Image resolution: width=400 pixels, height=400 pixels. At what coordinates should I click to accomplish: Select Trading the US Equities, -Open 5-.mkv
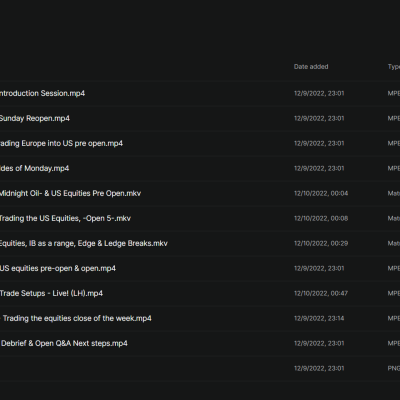coord(65,218)
